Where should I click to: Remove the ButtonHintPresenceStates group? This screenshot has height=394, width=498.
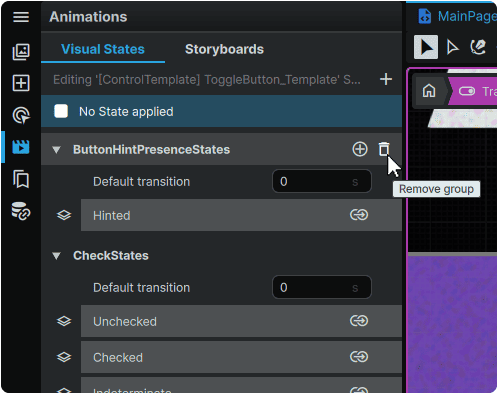[384, 149]
